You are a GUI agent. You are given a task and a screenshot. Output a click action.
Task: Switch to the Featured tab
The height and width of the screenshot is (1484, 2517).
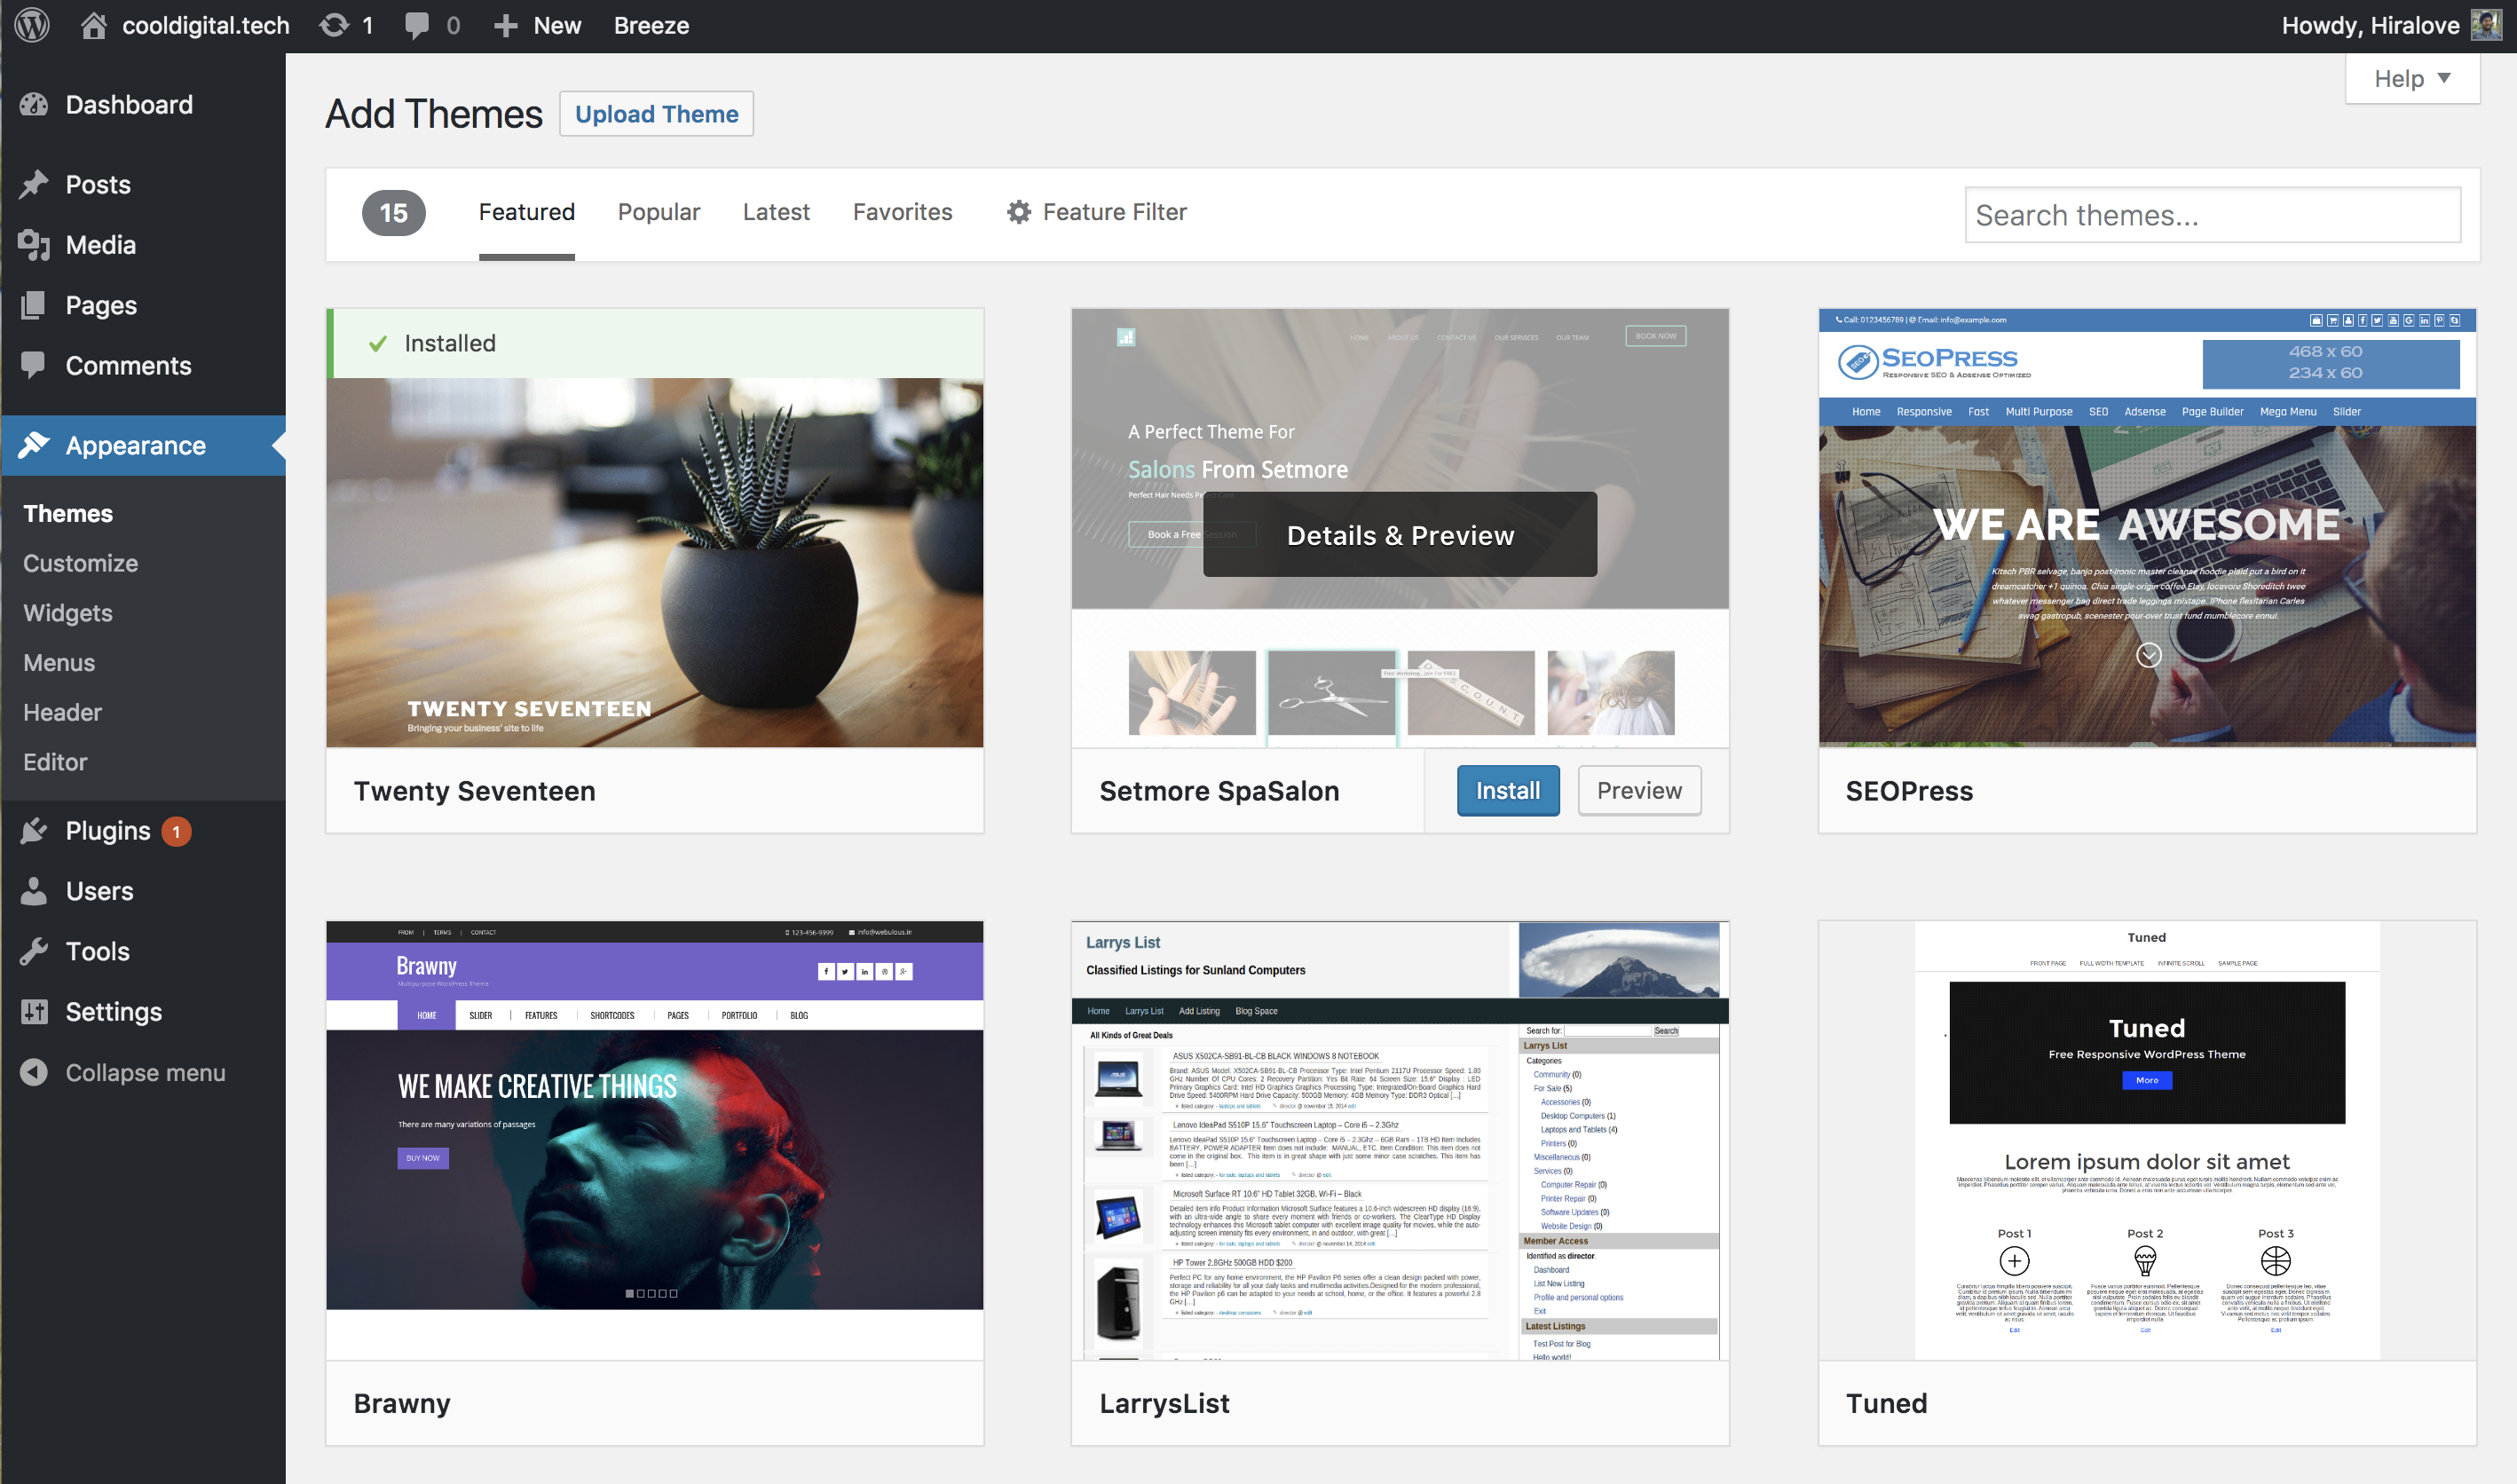coord(527,212)
